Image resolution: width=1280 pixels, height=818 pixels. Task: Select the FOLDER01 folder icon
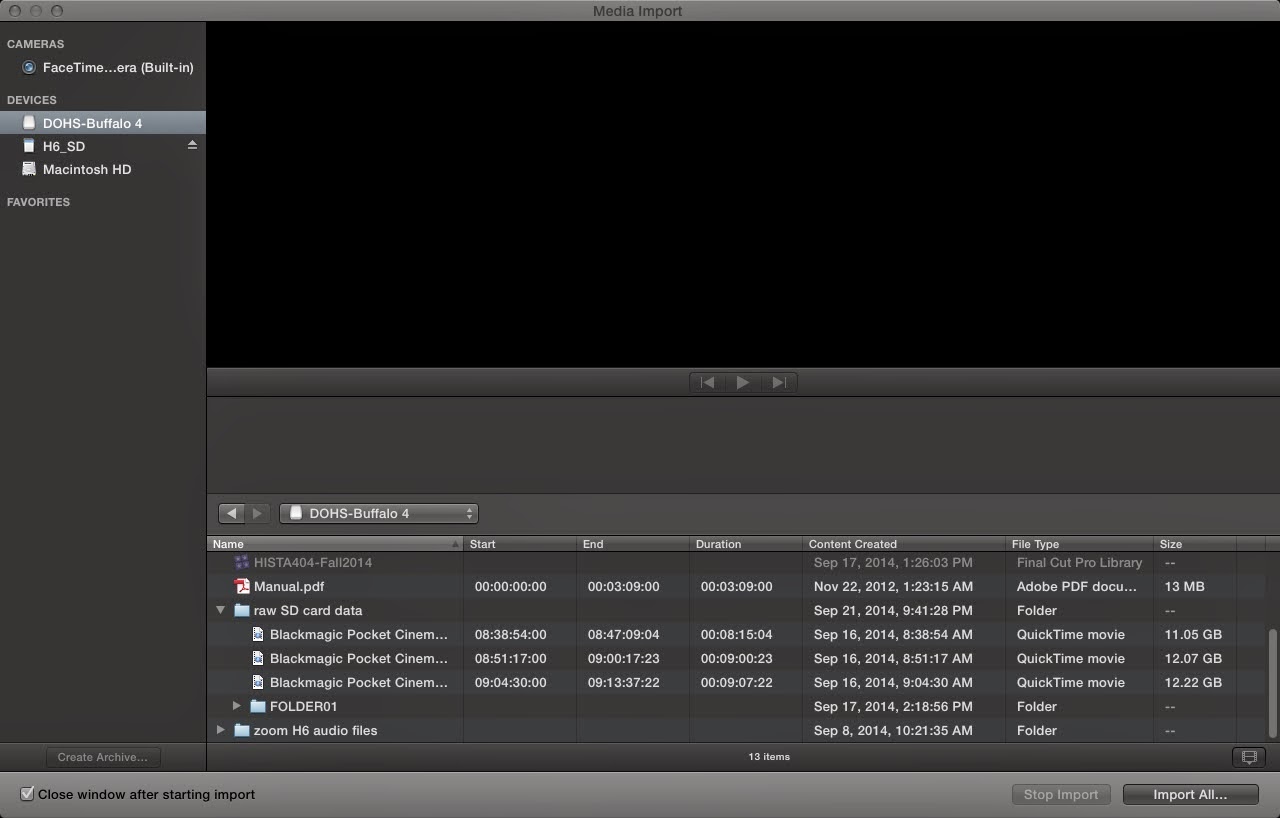(x=258, y=706)
